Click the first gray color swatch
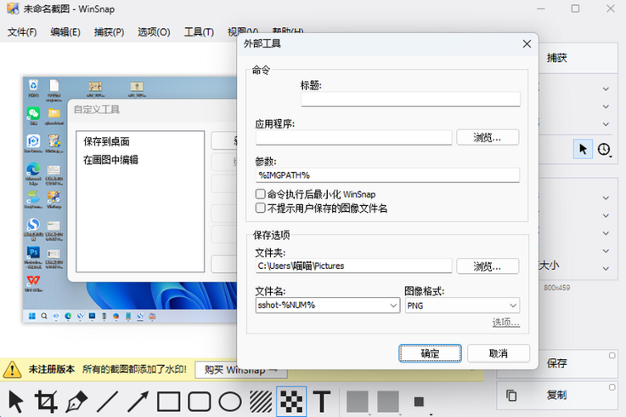The height and width of the screenshot is (417, 626). tap(357, 402)
